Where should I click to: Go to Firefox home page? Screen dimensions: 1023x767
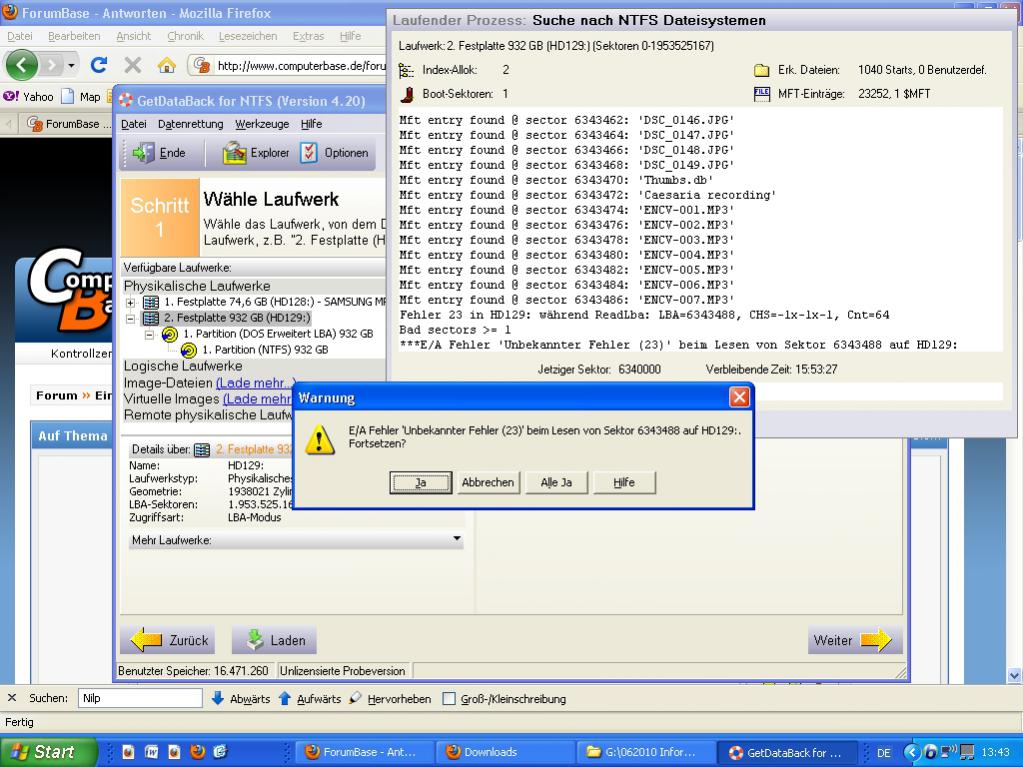point(167,65)
